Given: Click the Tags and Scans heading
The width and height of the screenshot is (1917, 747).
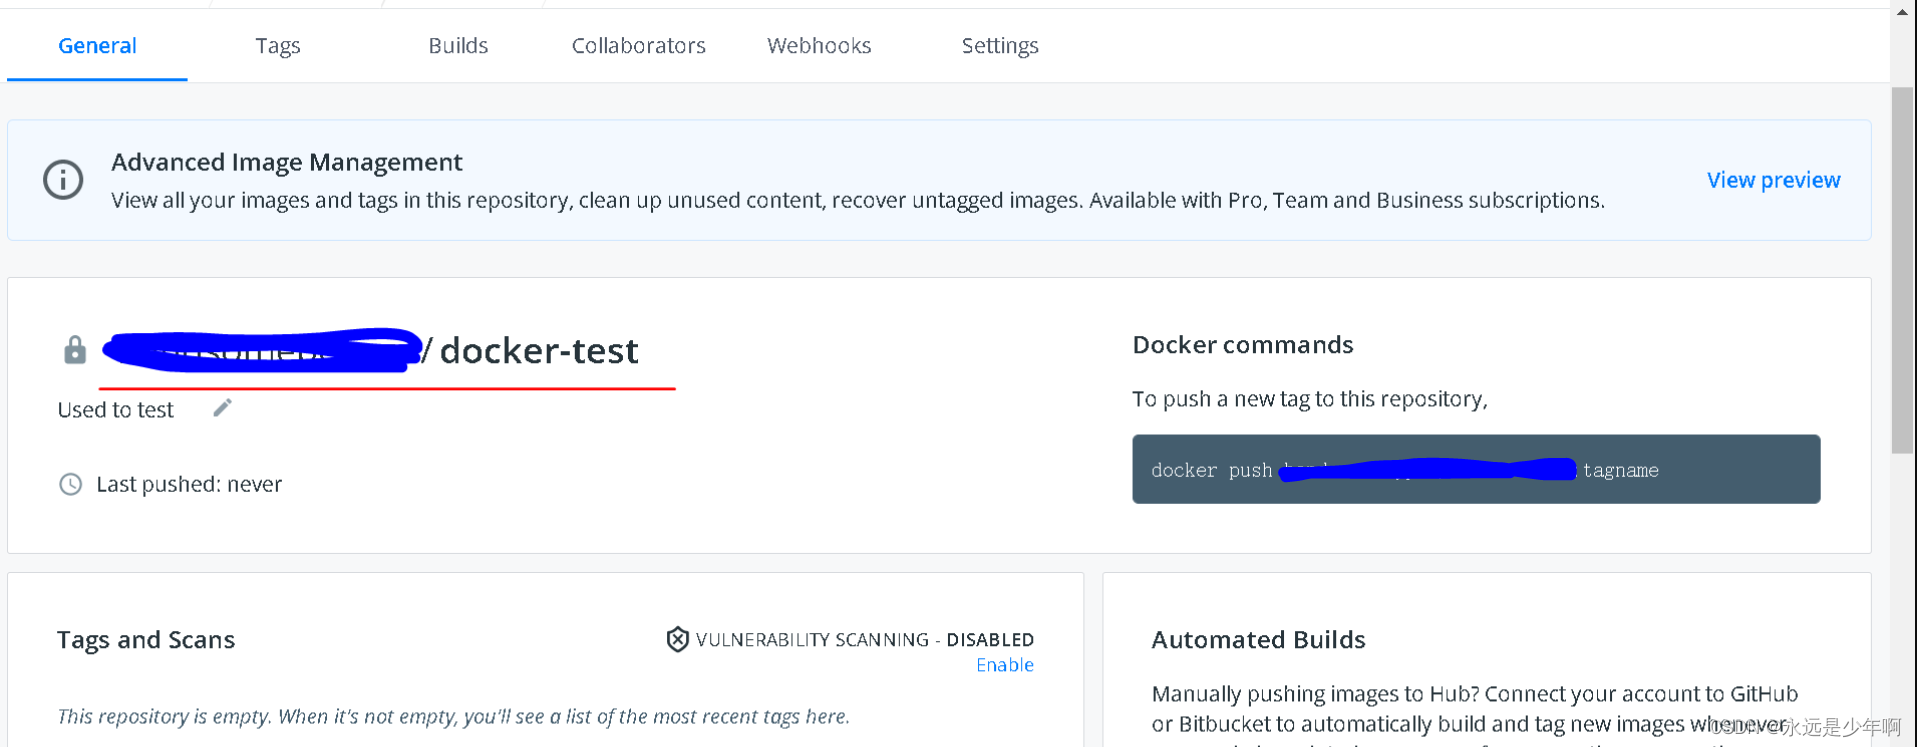Looking at the screenshot, I should click(146, 640).
